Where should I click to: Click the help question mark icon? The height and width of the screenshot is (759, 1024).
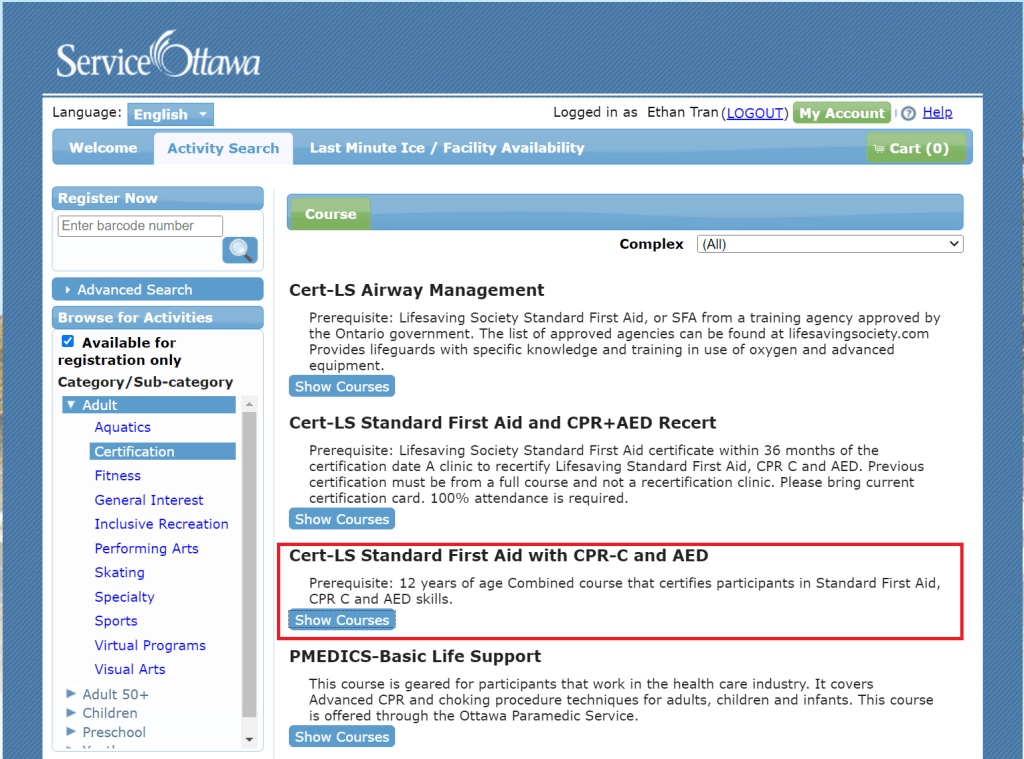[908, 114]
